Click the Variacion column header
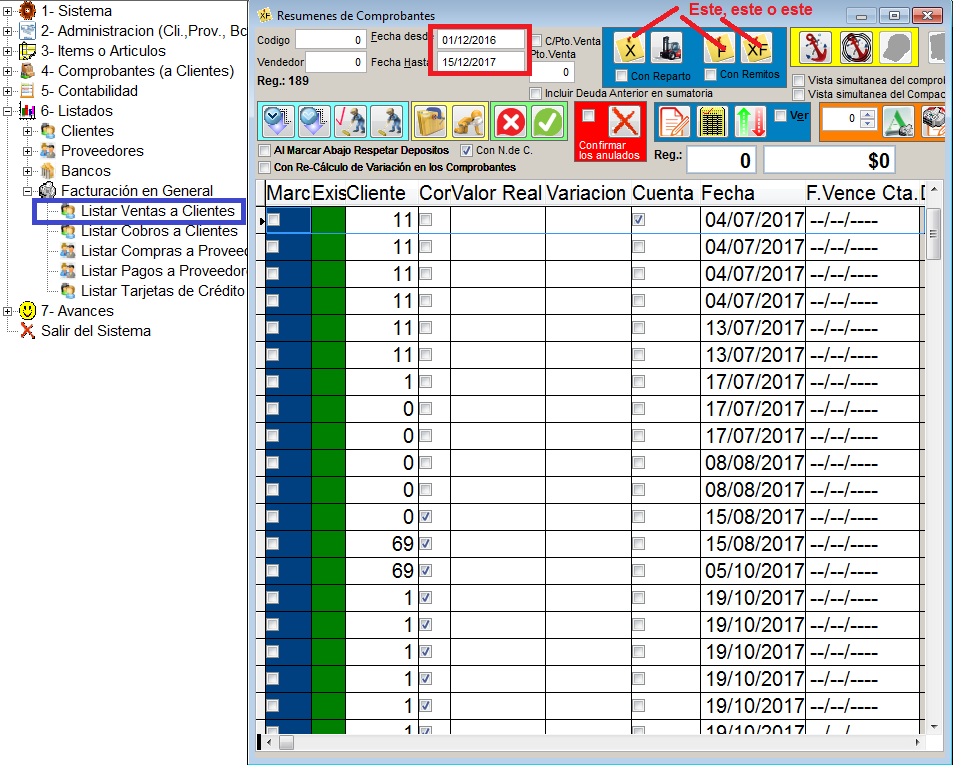Image resolution: width=953 pixels, height=765 pixels. tap(588, 193)
